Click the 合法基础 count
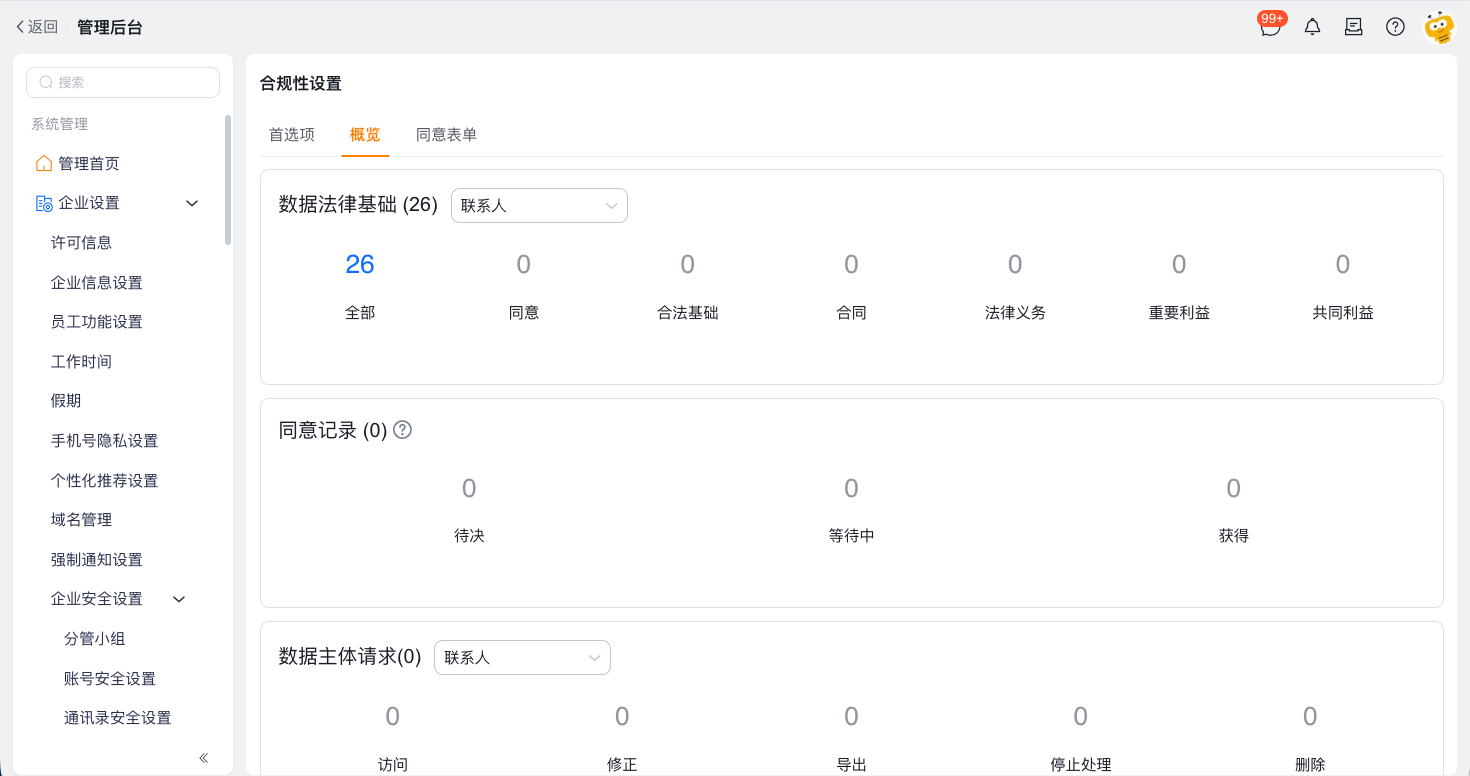The image size is (1470, 776). 688,264
